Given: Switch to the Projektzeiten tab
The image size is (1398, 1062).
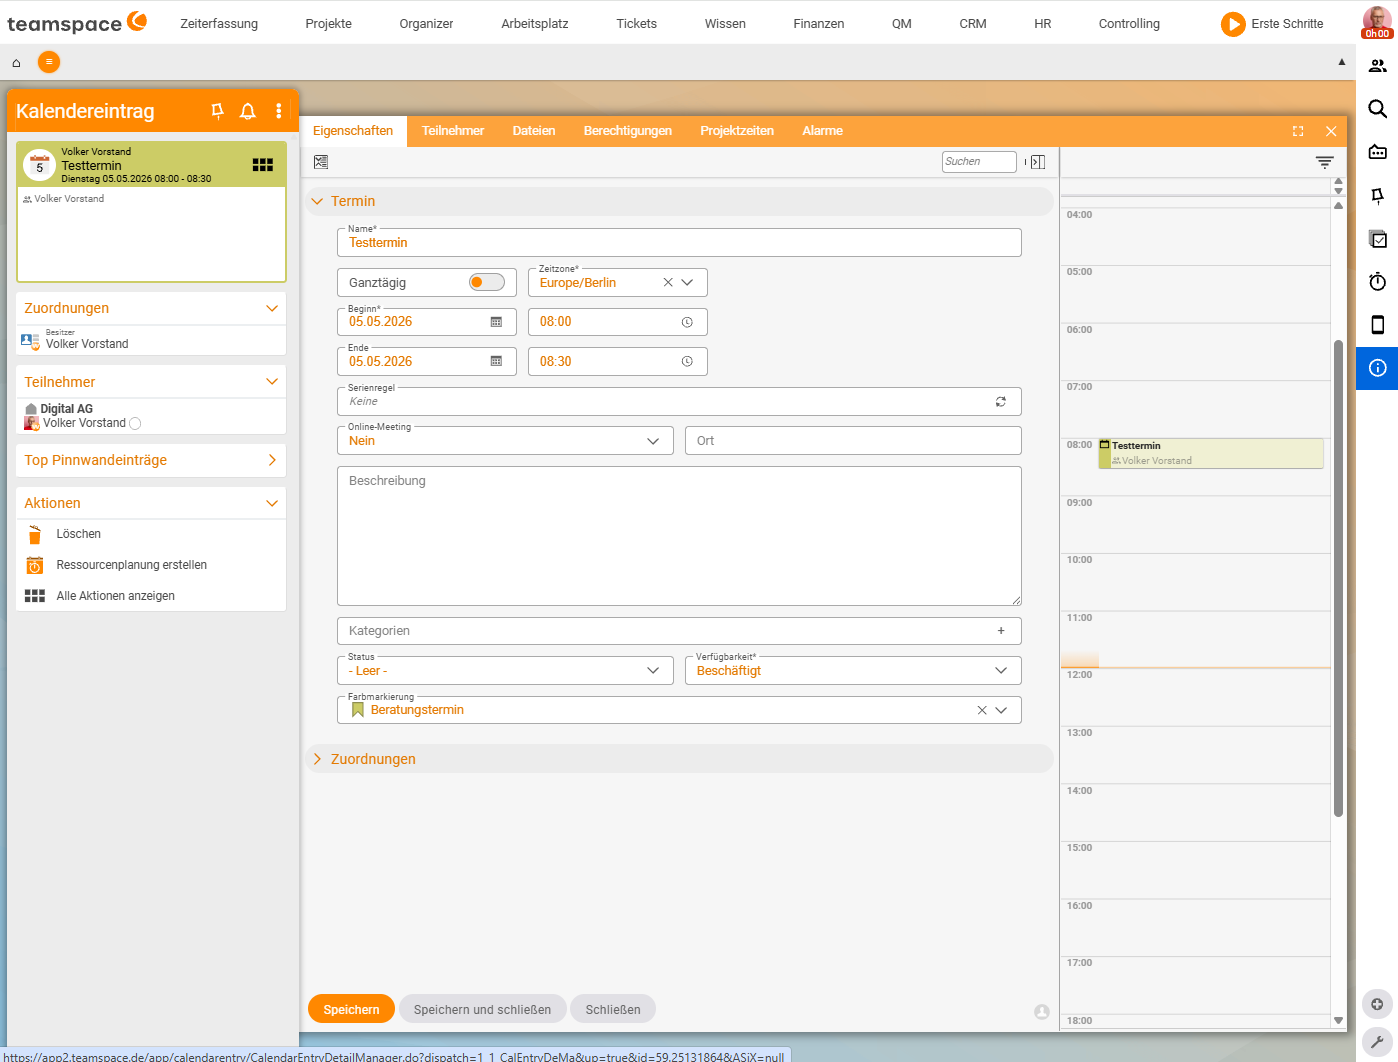Looking at the screenshot, I should pyautogui.click(x=737, y=131).
